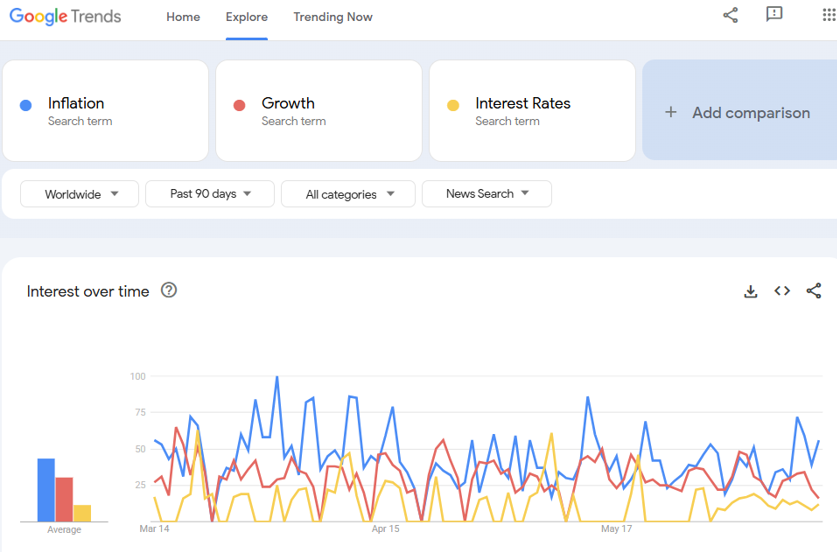The image size is (837, 552).
Task: Click the 25 y-axis label
Action: [140, 485]
